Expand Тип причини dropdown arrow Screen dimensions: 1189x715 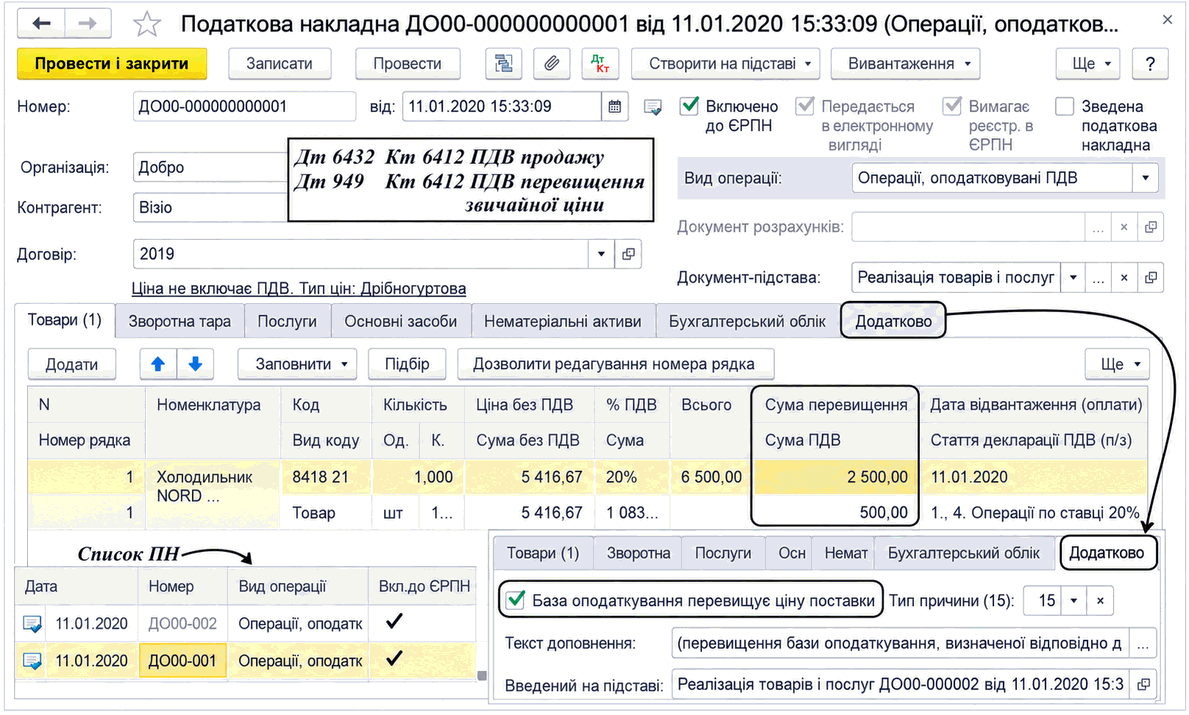click(x=1074, y=601)
